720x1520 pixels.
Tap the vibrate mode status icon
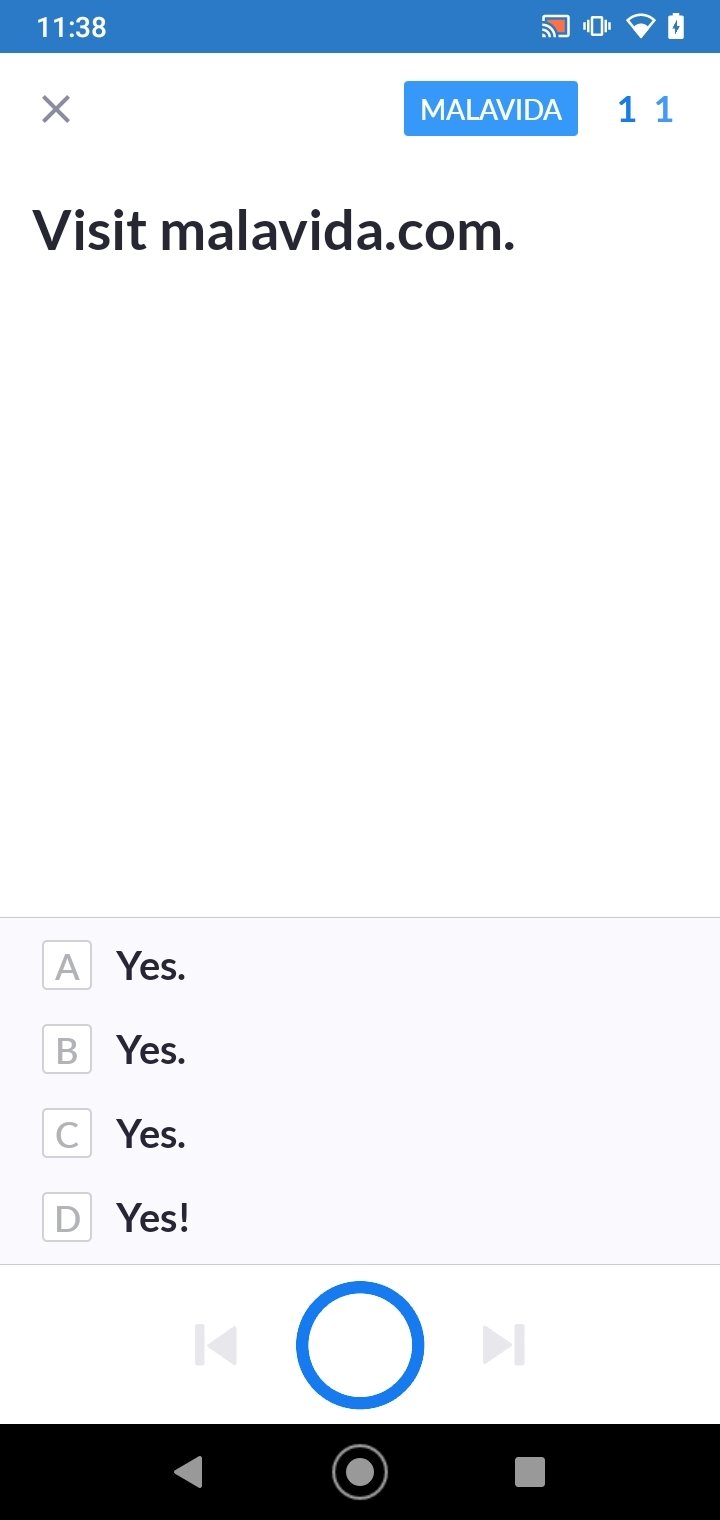tap(597, 27)
